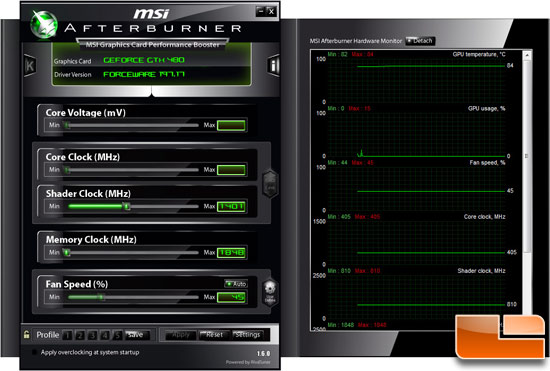Click the Fan Speed value field
The width and height of the screenshot is (550, 371).
(231, 297)
